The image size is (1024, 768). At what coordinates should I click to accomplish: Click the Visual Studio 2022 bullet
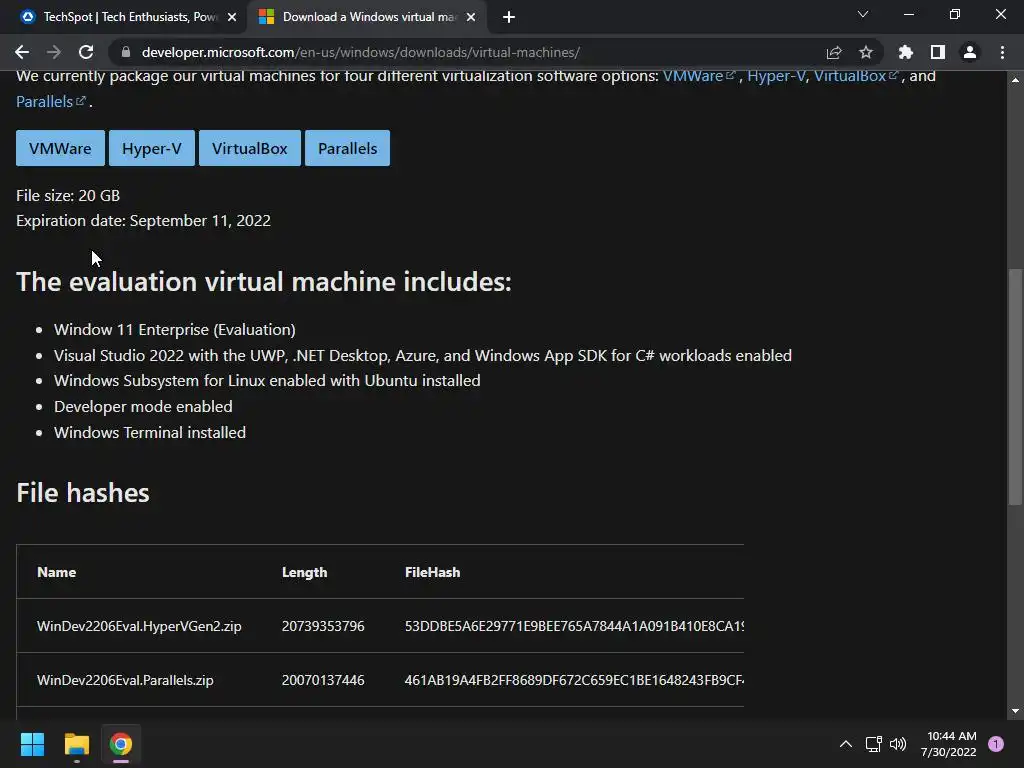[423, 355]
